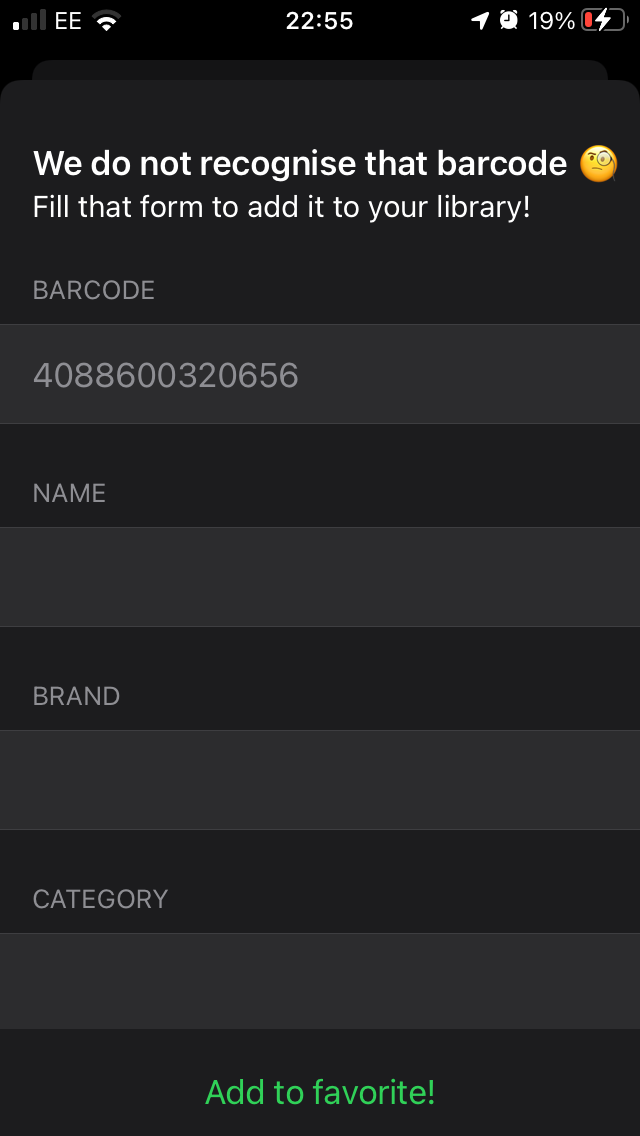The height and width of the screenshot is (1136, 640).
Task: Tap Add to favorite!
Action: tap(320, 1092)
